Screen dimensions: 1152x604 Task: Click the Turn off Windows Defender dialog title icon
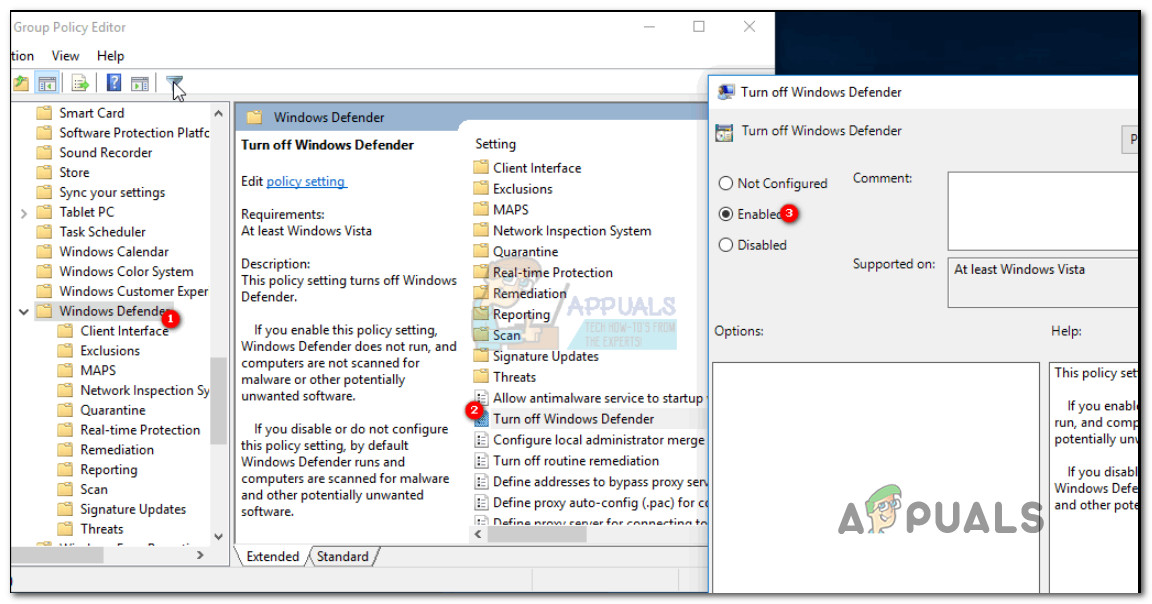pyautogui.click(x=726, y=92)
